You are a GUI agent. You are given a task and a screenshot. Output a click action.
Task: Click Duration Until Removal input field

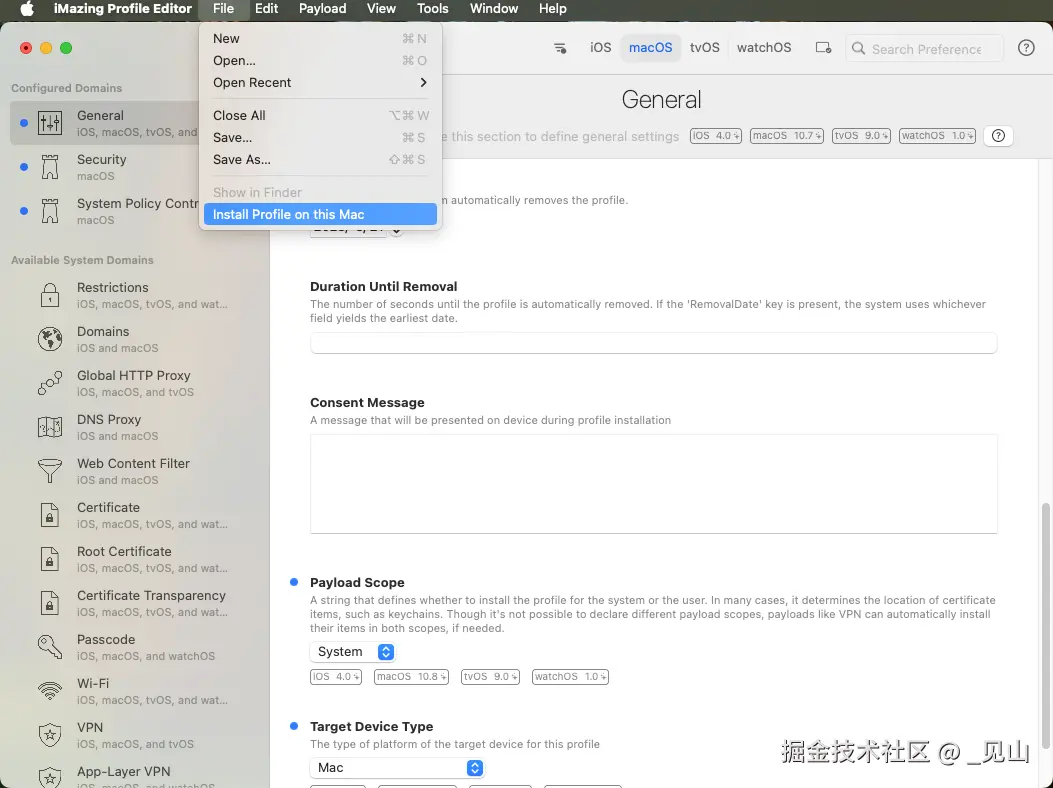[x=653, y=343]
